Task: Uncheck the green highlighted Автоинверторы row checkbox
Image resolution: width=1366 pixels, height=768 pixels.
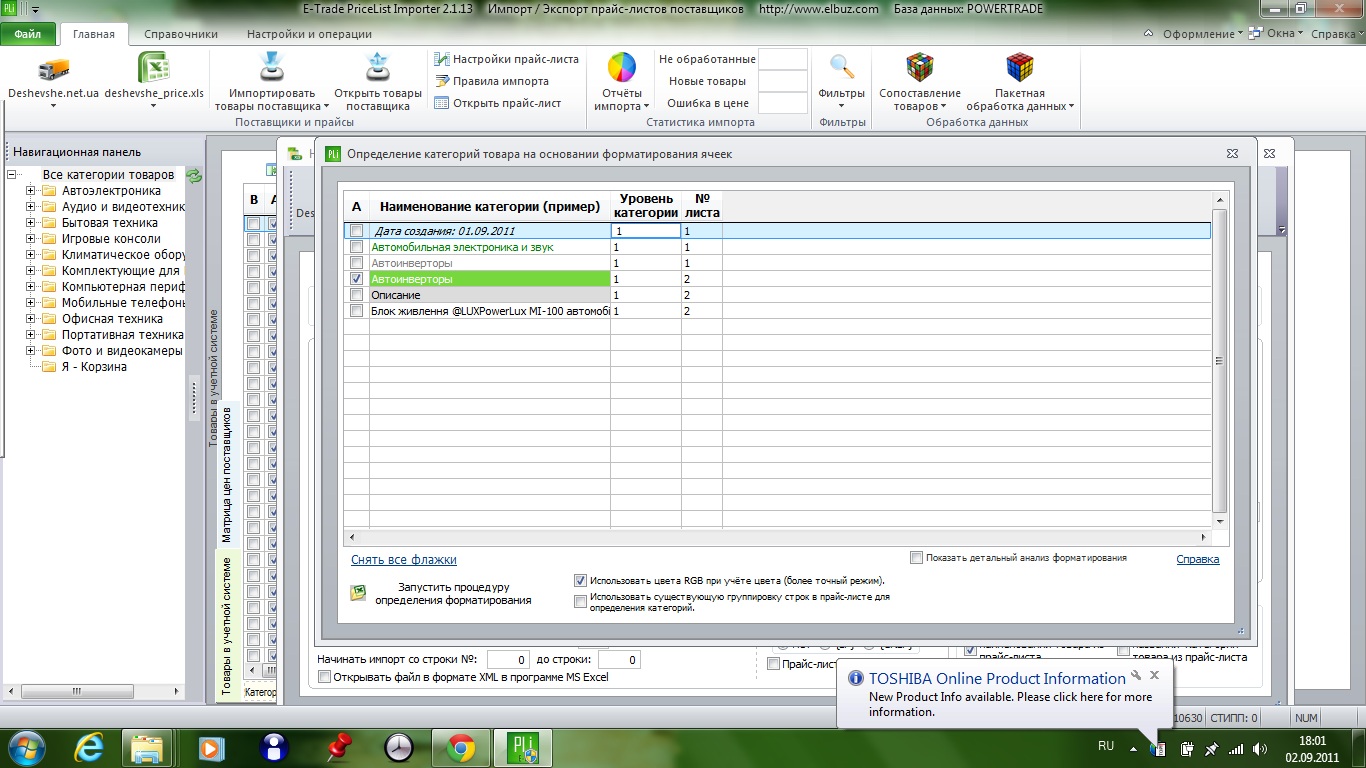Action: tap(357, 279)
